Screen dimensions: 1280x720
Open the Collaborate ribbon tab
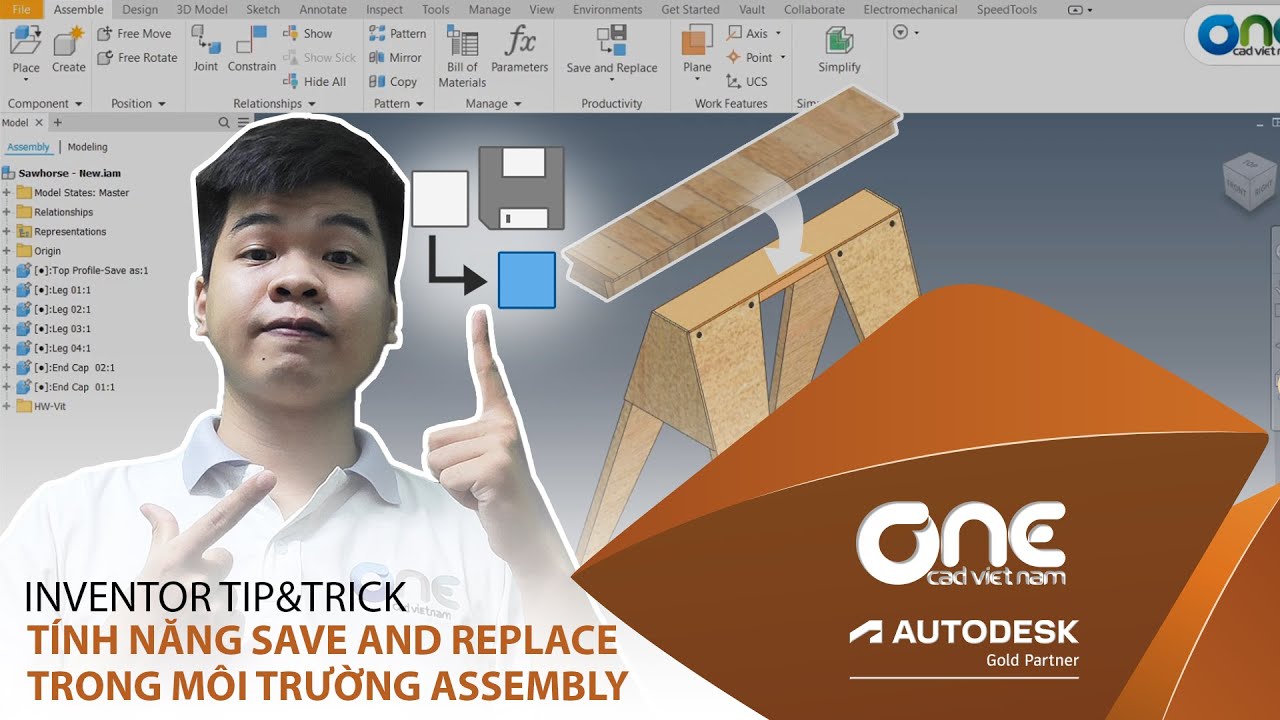click(814, 9)
